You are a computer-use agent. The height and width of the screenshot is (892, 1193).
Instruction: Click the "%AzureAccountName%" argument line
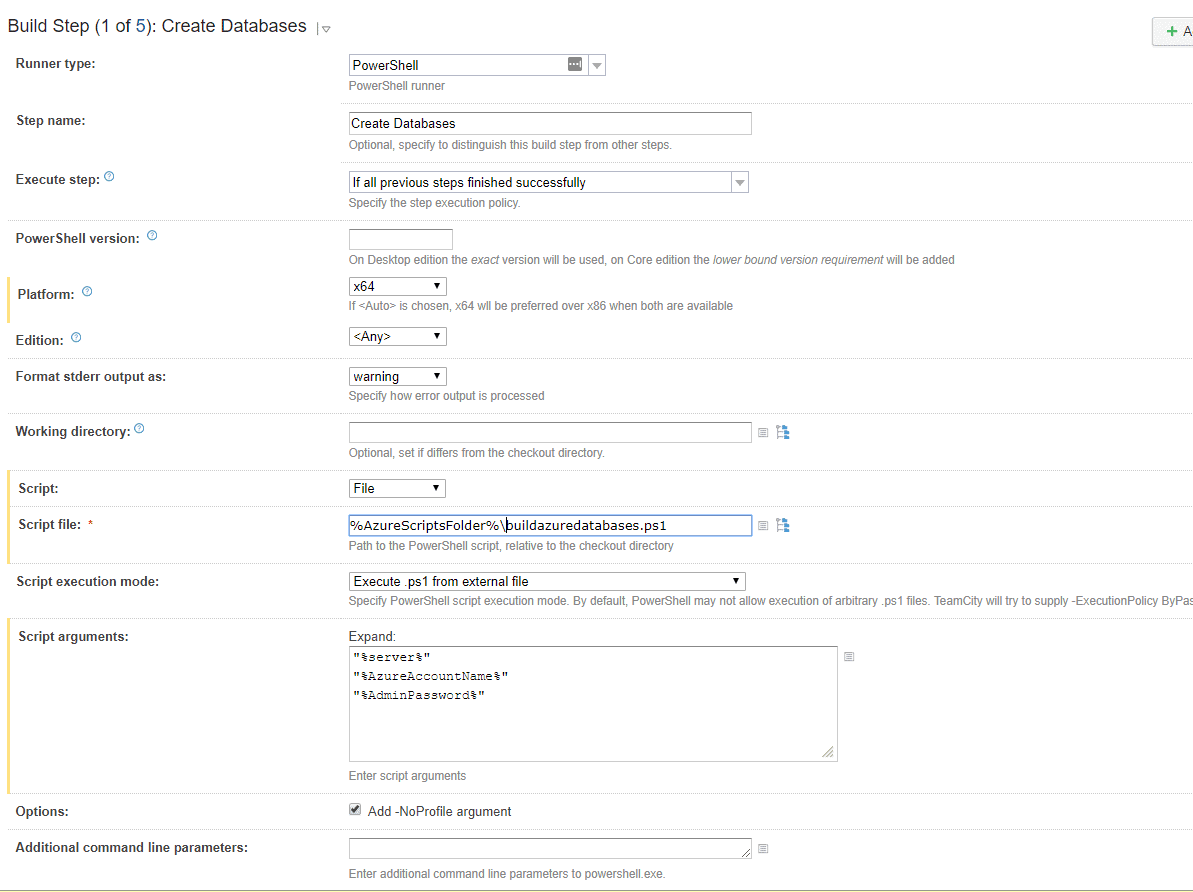pos(431,677)
